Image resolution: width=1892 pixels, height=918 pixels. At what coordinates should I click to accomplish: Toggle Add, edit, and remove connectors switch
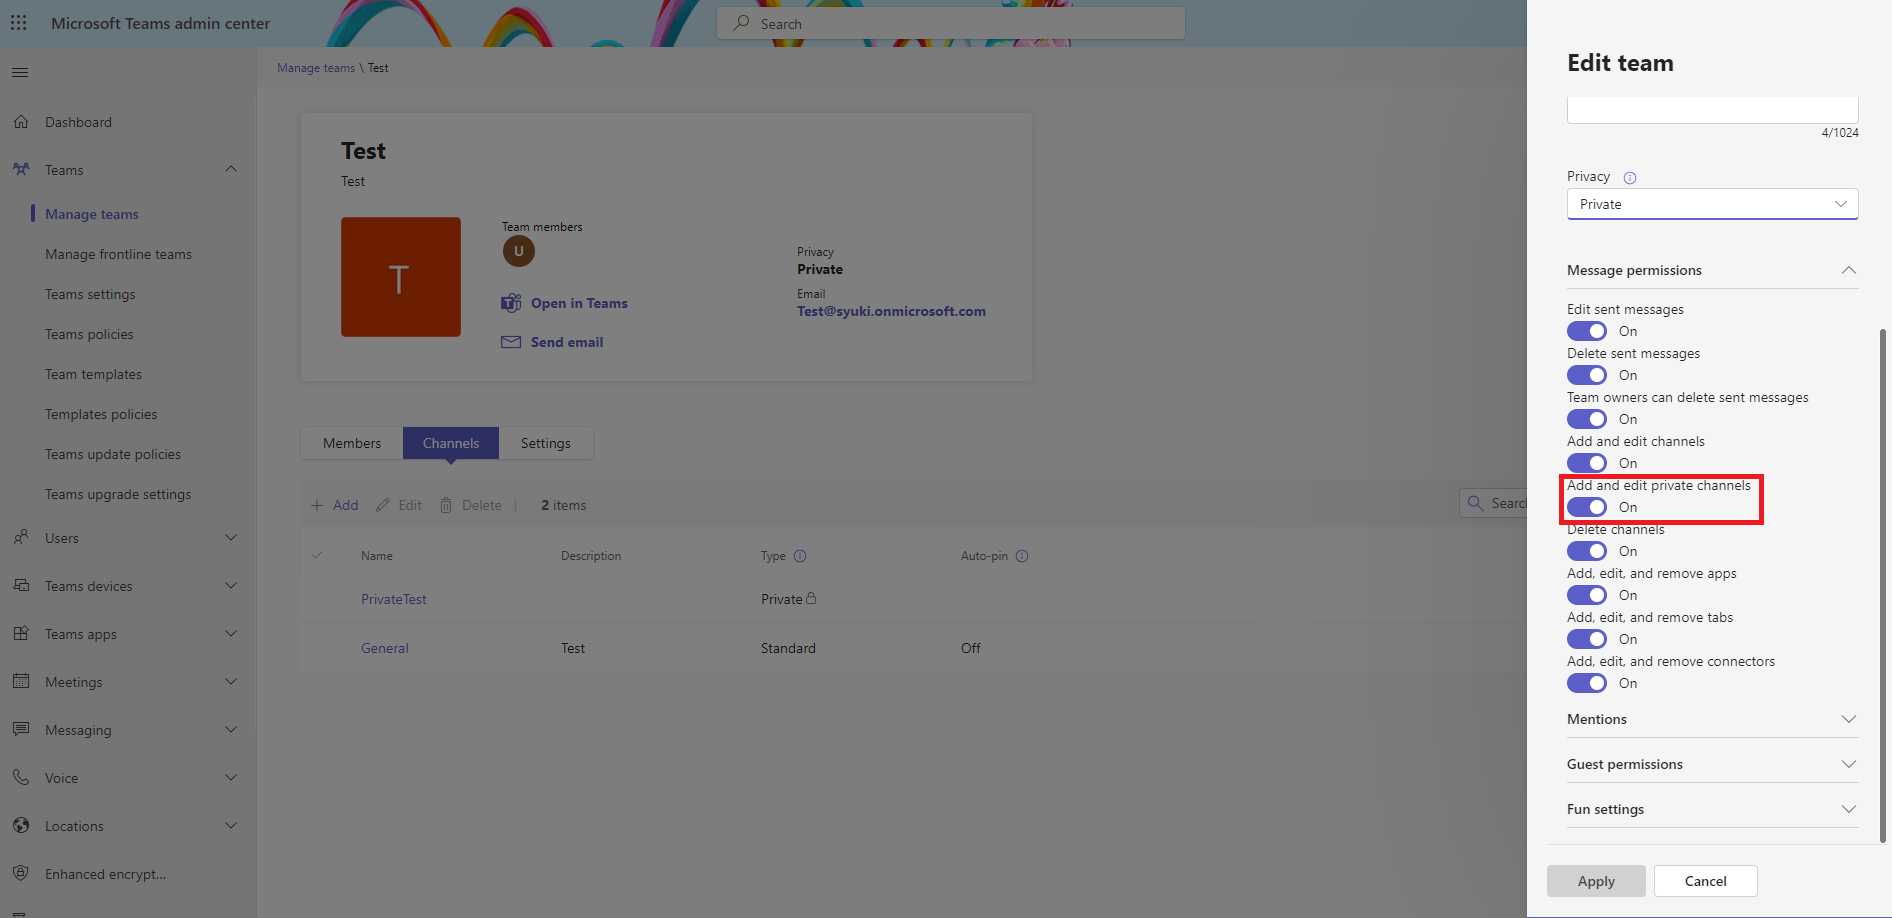[x=1587, y=683]
